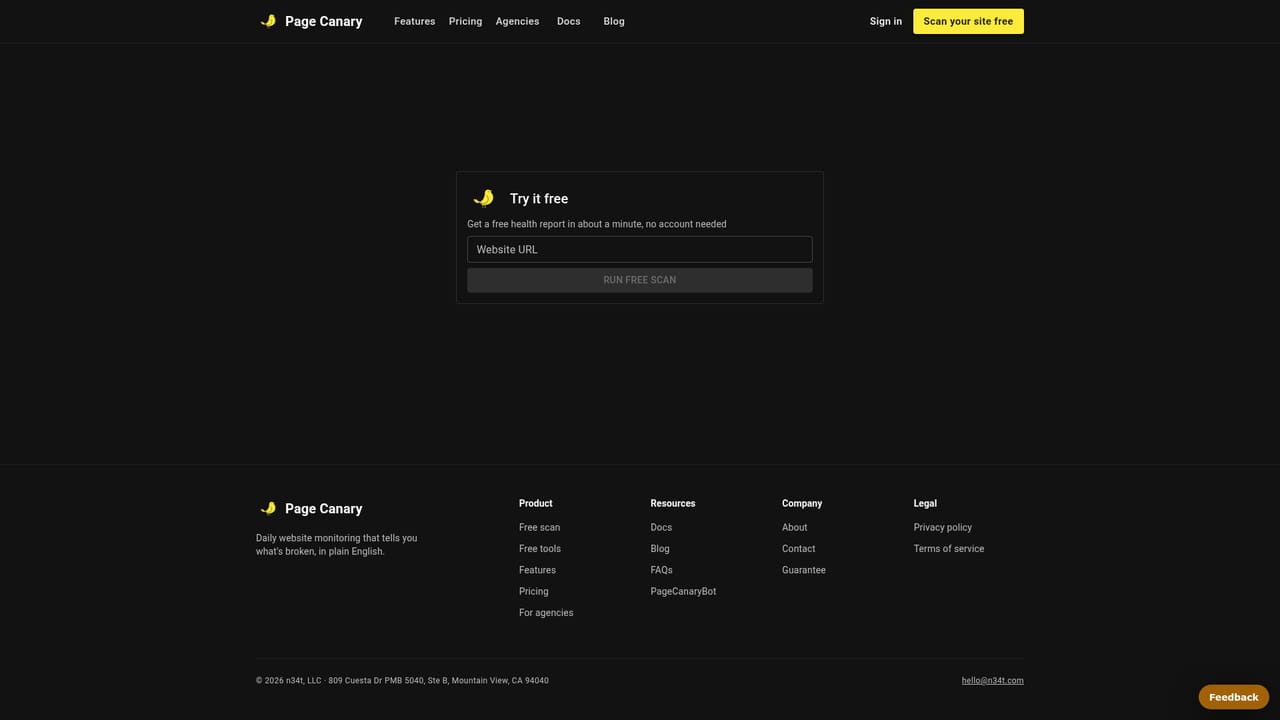Open the footer Pricing link under Product

coord(534,591)
